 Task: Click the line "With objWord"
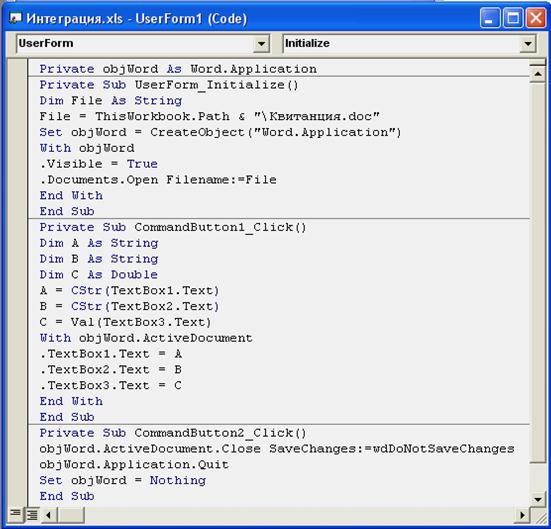pos(87,148)
